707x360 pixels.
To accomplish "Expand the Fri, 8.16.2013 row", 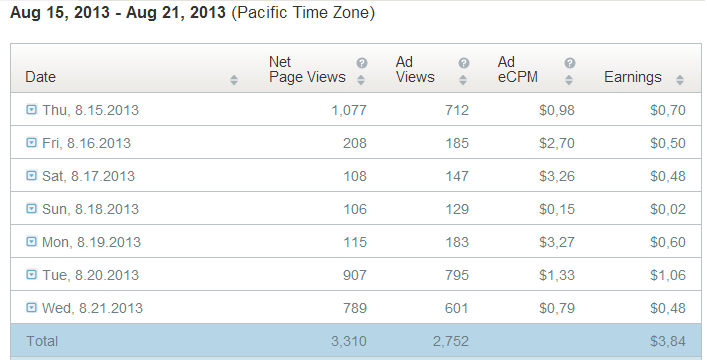I will [31, 142].
